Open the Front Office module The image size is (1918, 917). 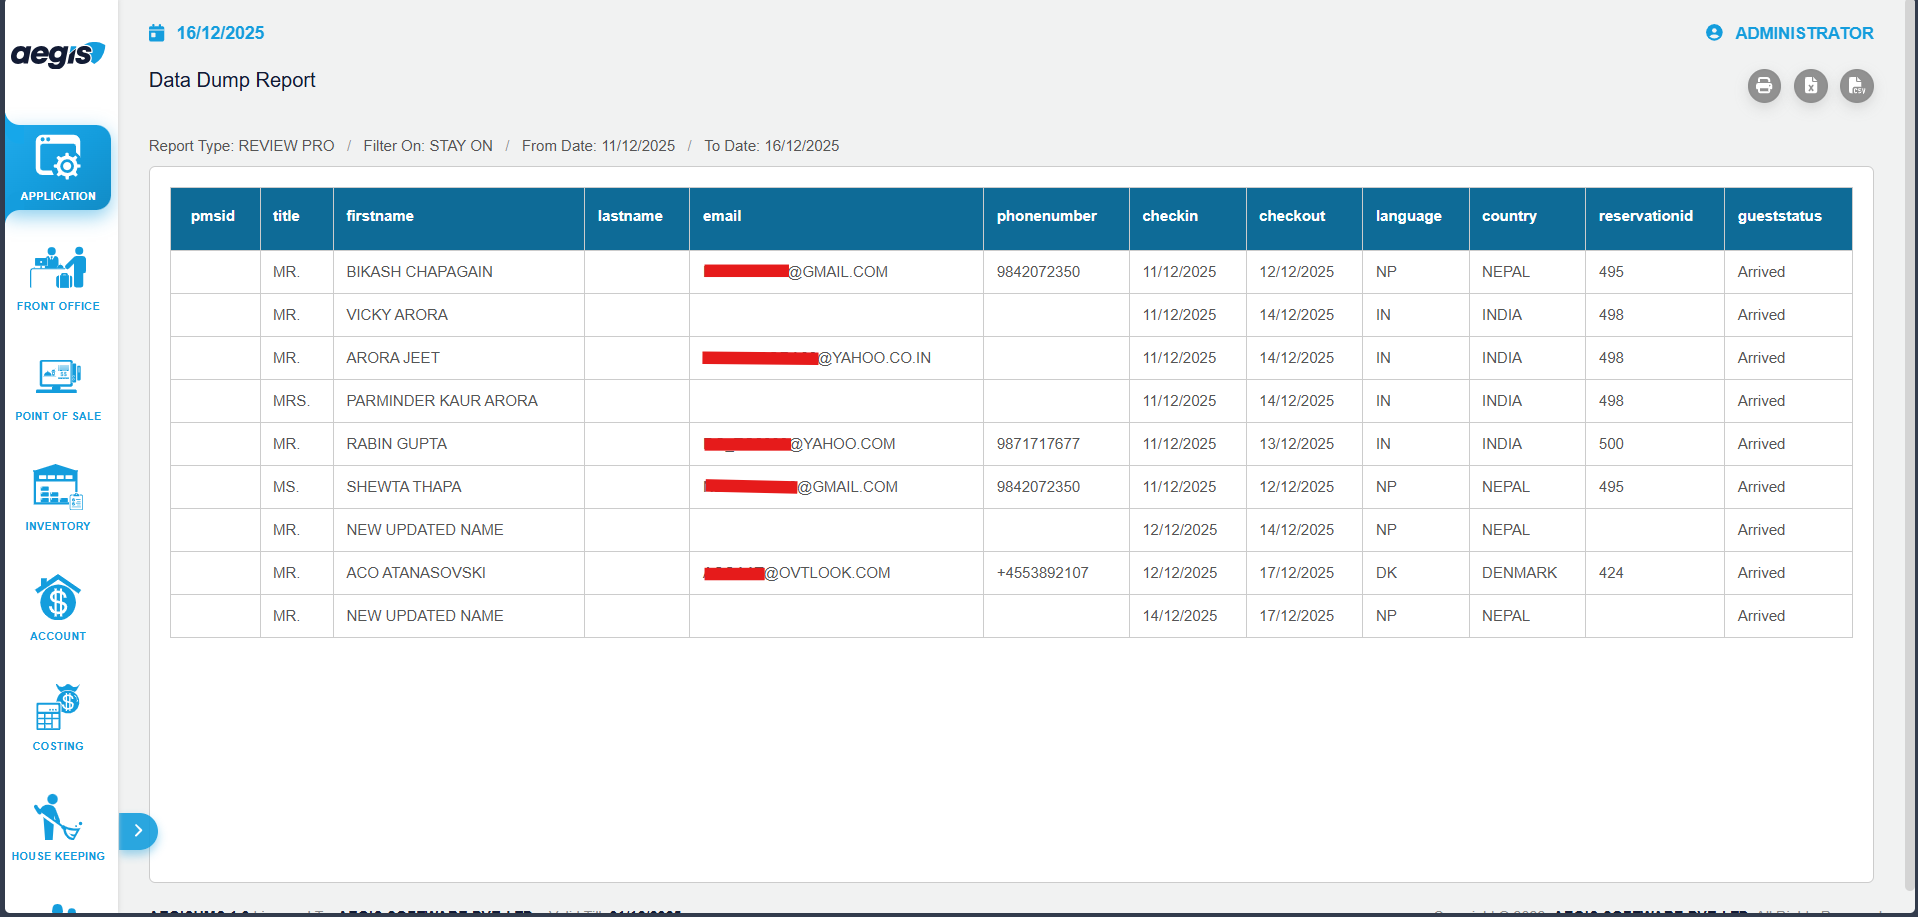[58, 278]
